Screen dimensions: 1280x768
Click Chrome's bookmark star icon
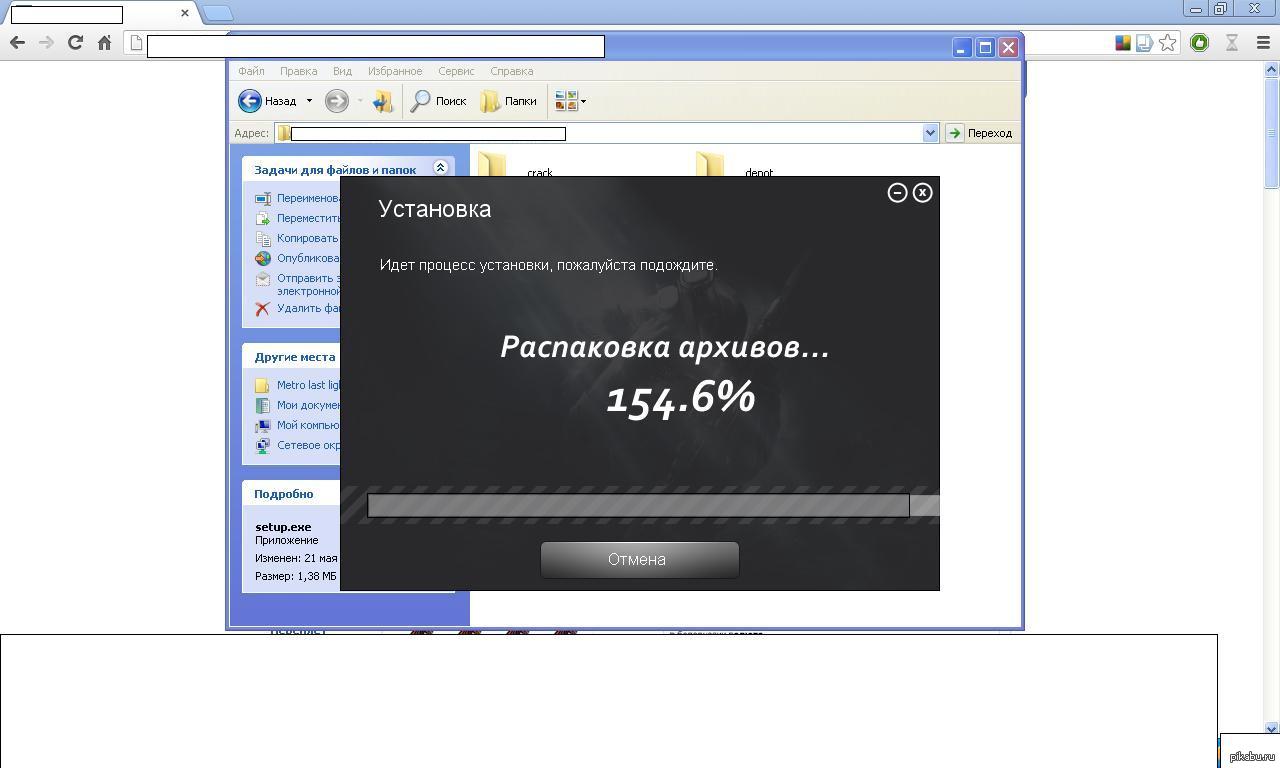click(x=1167, y=42)
